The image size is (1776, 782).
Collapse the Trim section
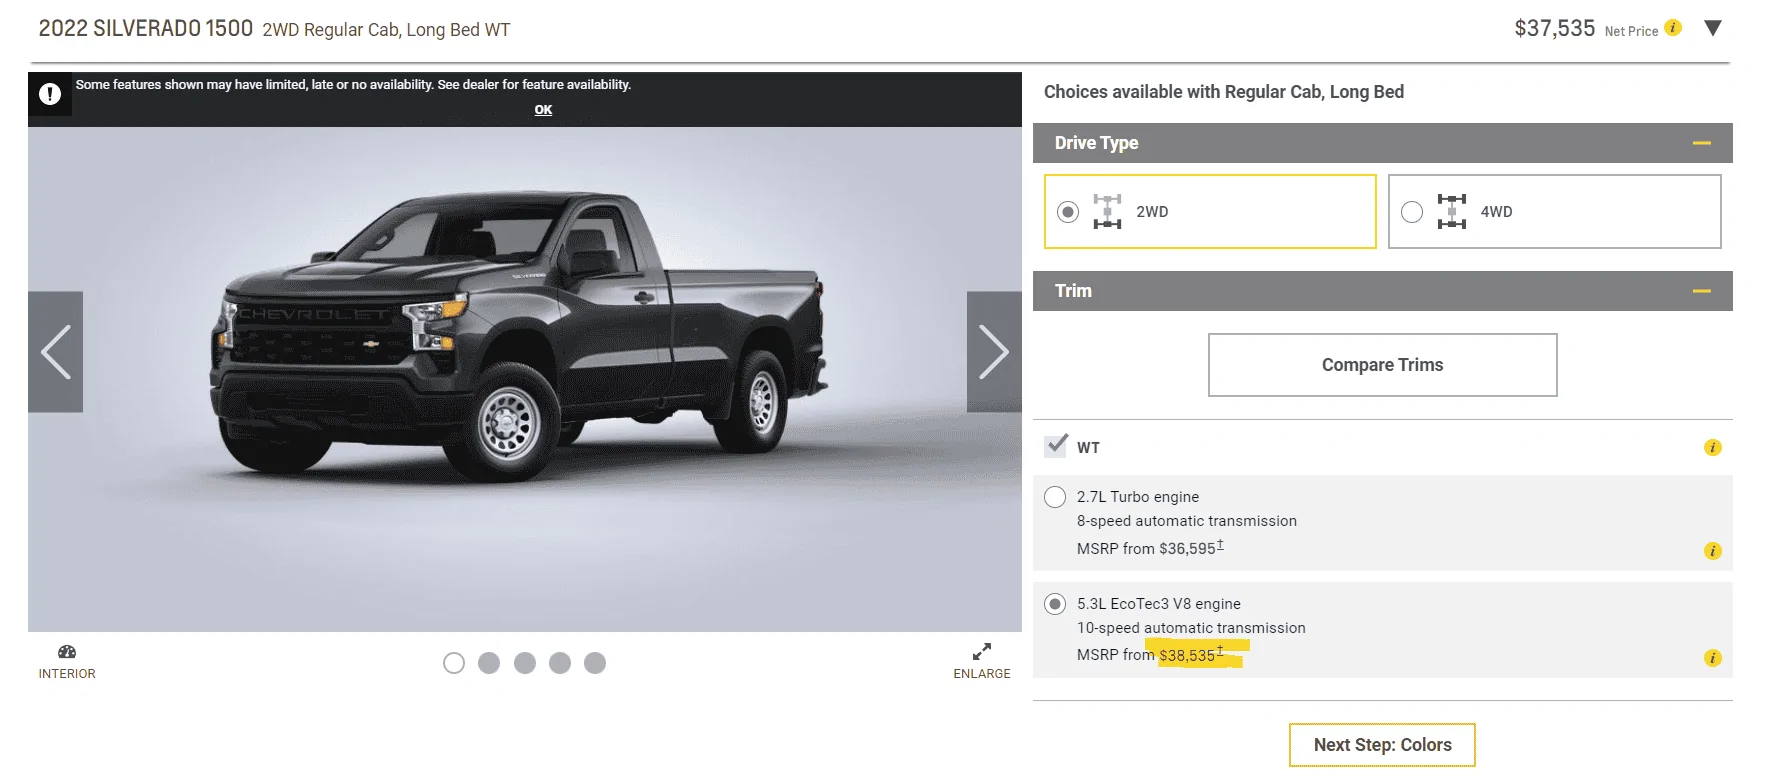1702,291
